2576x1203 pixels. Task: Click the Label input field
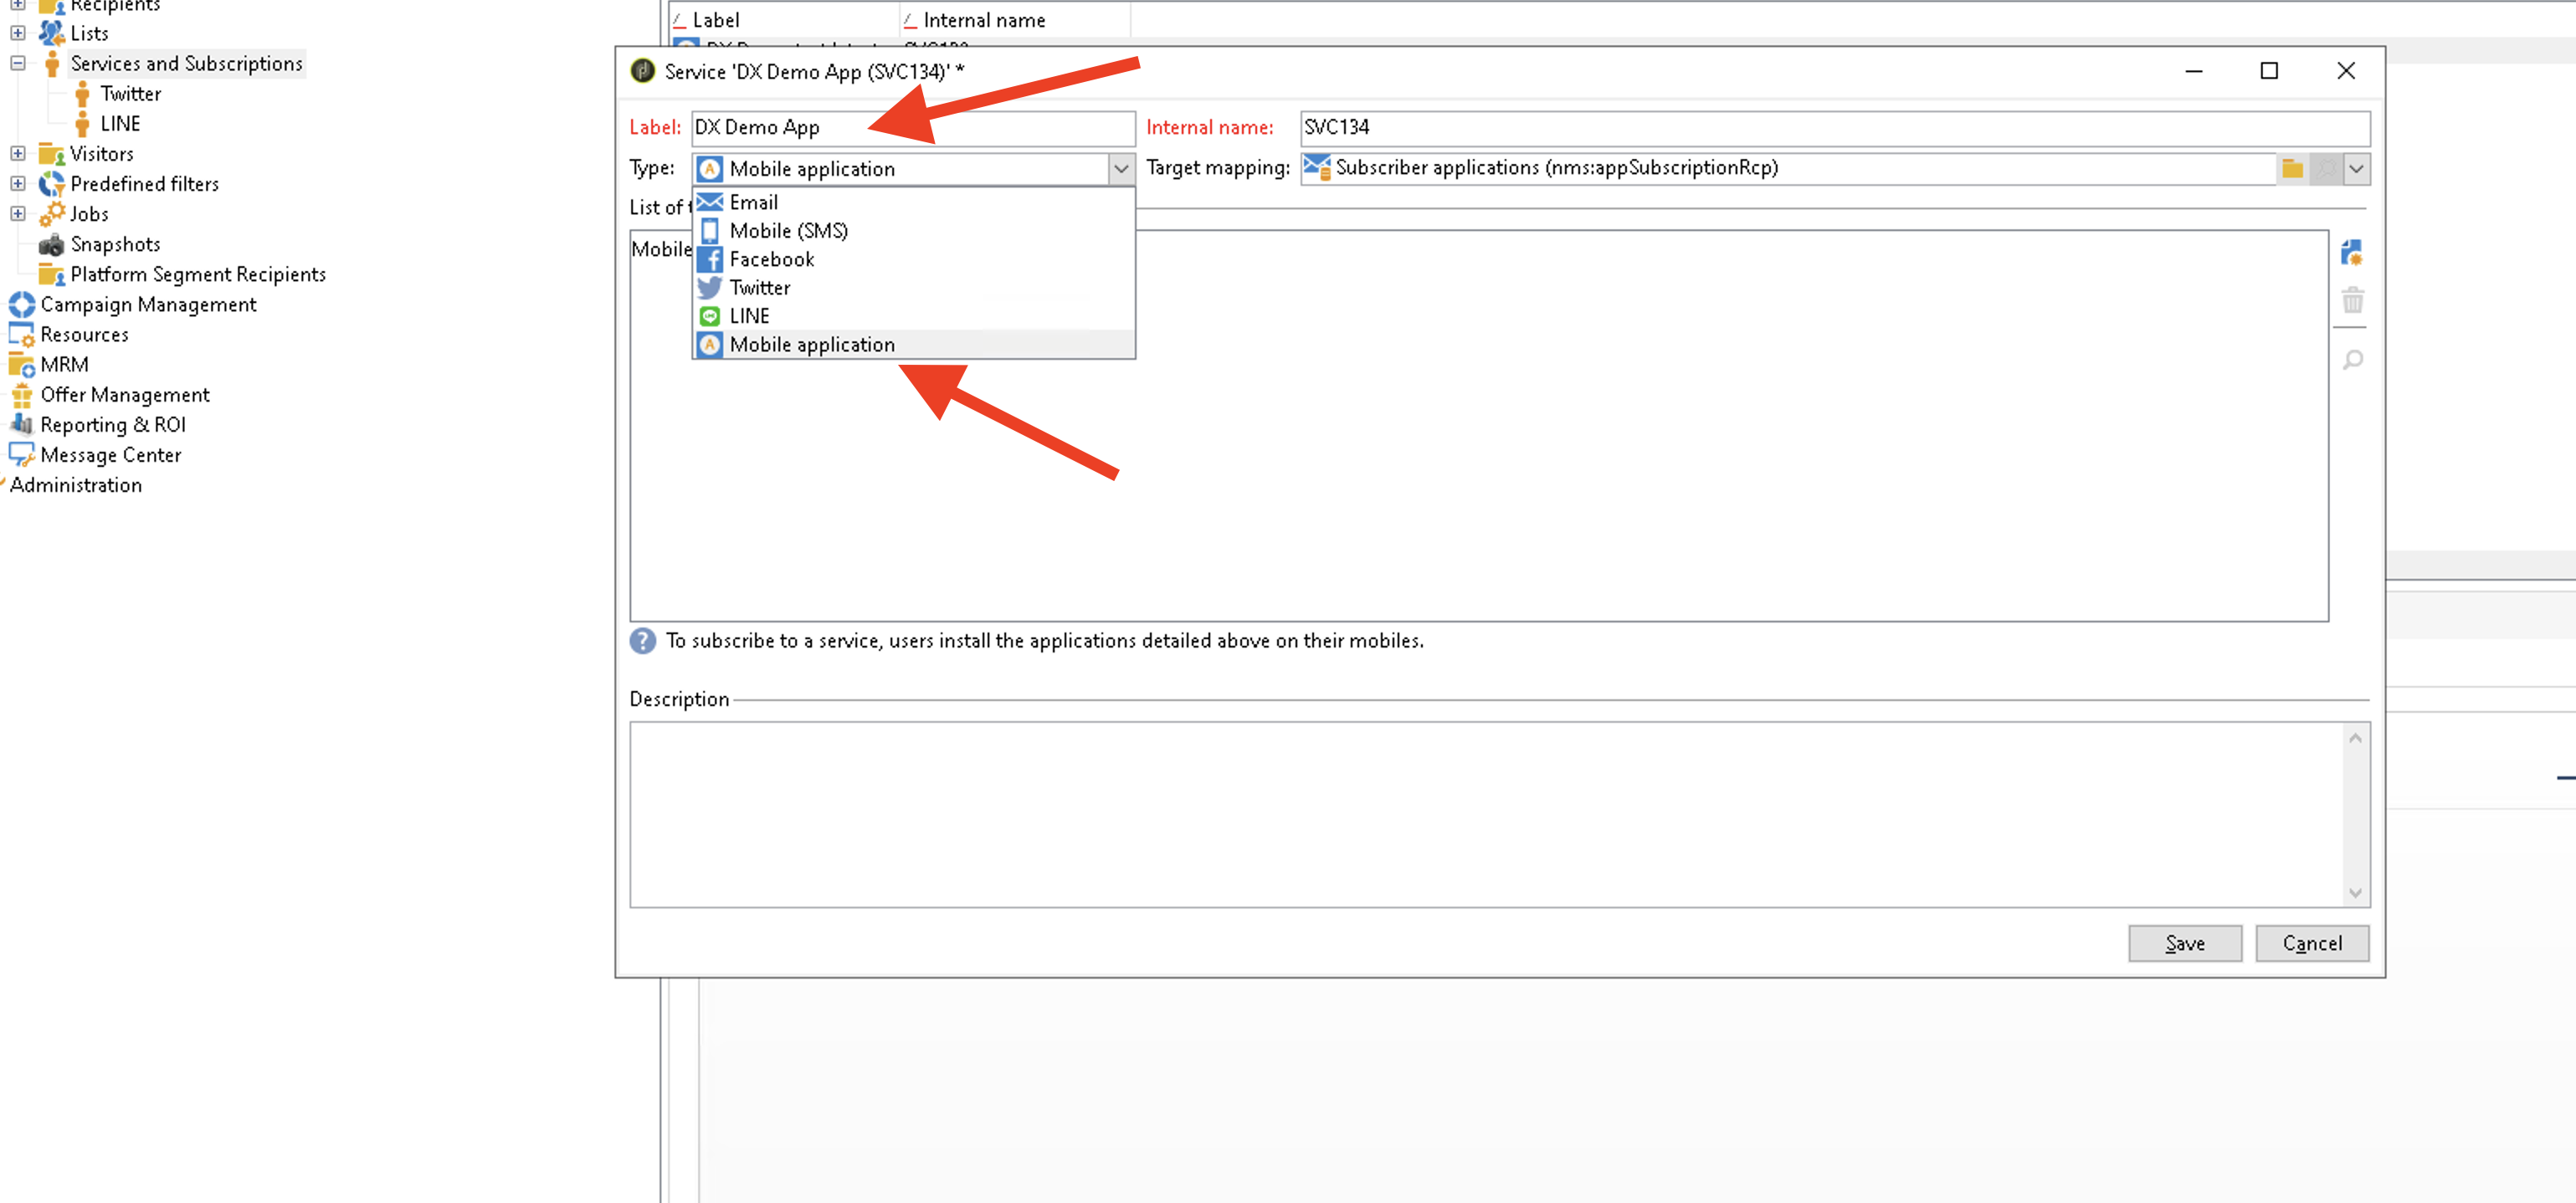(913, 128)
